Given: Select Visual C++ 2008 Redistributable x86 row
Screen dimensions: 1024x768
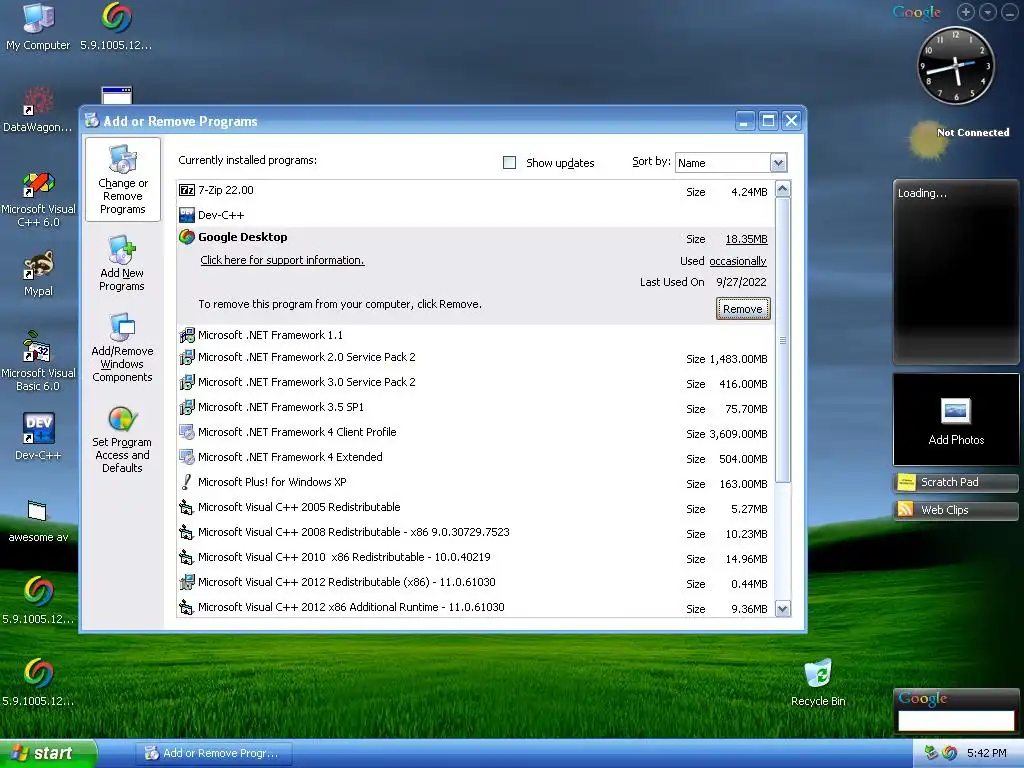Looking at the screenshot, I should pos(475,533).
